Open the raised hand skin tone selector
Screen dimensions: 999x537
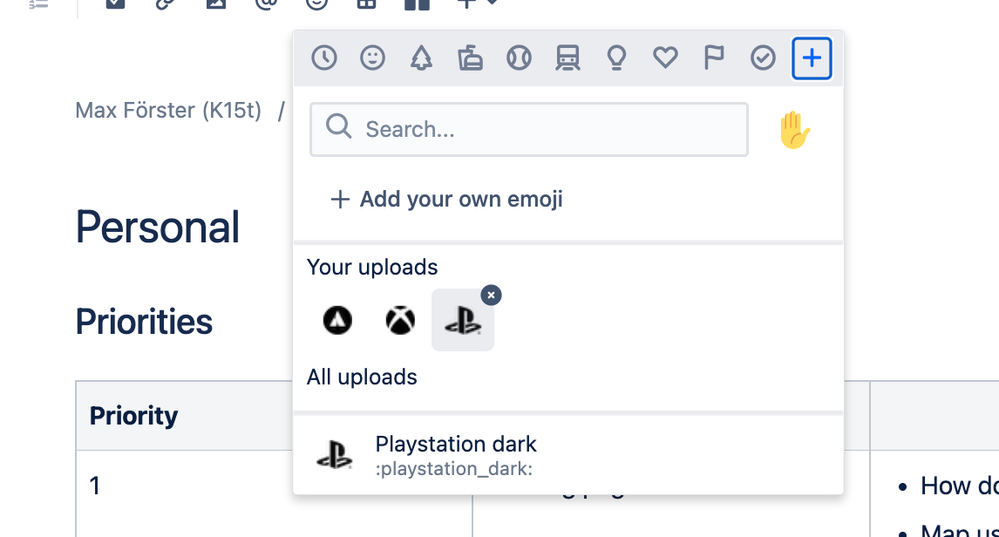click(794, 130)
